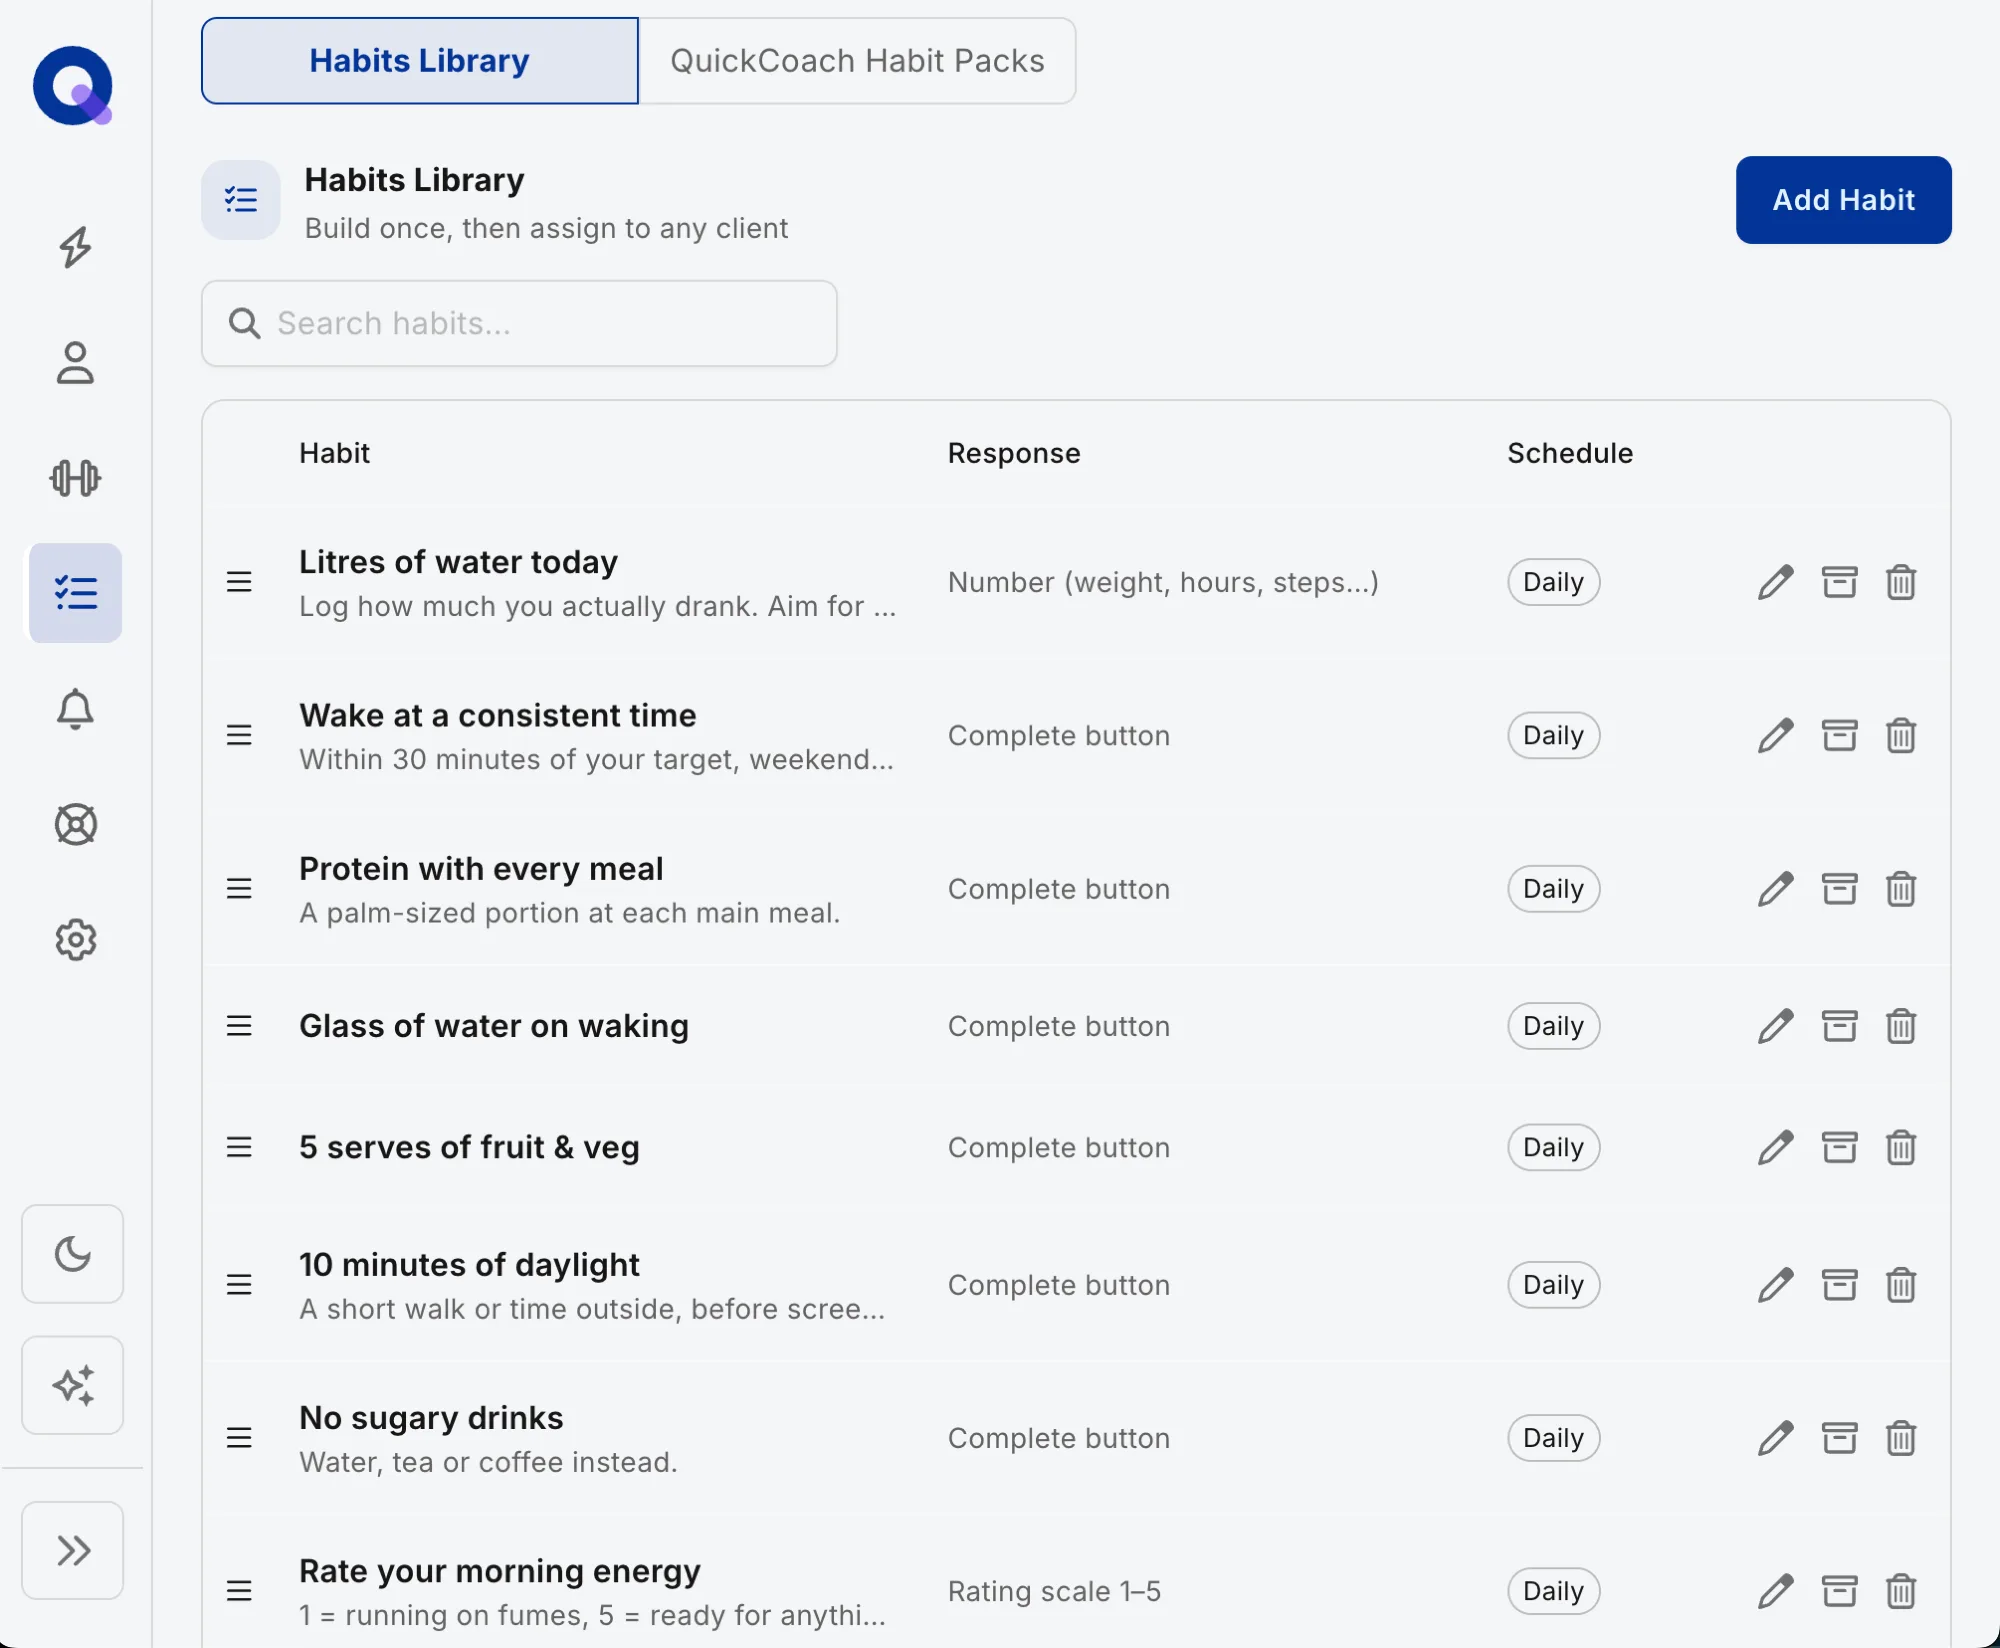Expand the sidebar with double chevron
The image size is (2000, 1648).
pyautogui.click(x=73, y=1550)
